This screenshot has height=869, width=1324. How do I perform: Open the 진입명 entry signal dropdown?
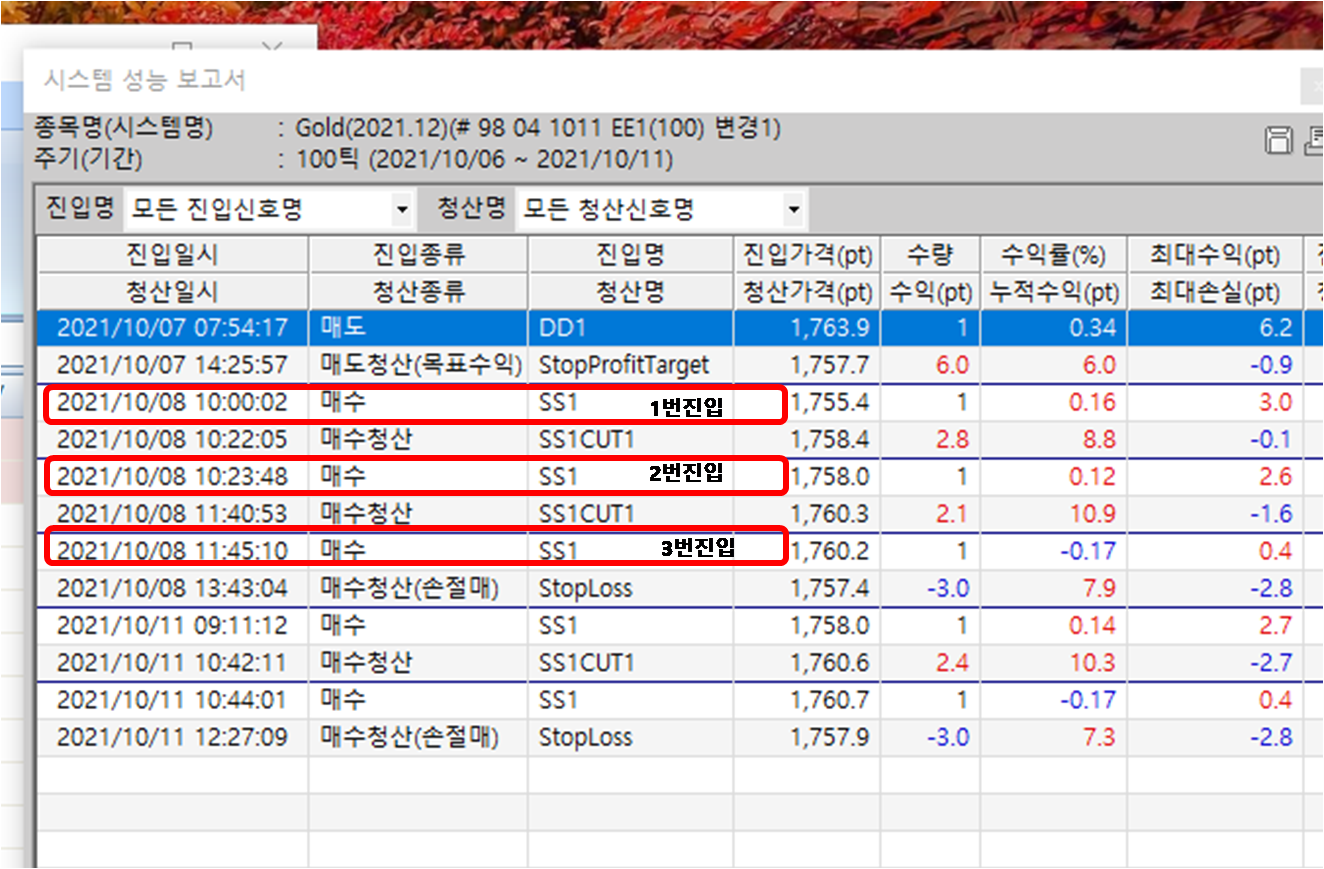[x=402, y=210]
